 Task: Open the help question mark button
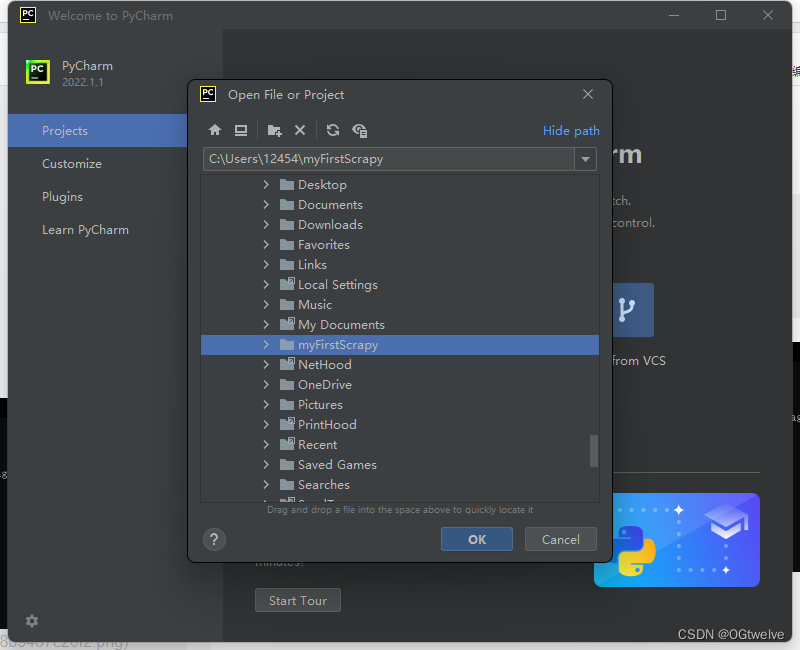[x=214, y=539]
